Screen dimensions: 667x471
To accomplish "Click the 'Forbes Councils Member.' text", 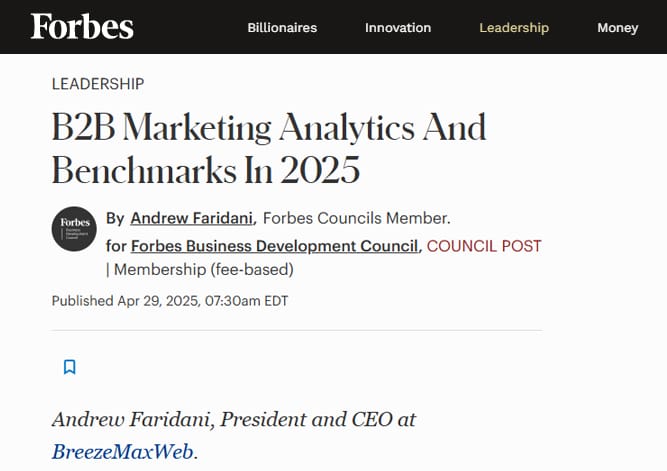I will coord(356,218).
